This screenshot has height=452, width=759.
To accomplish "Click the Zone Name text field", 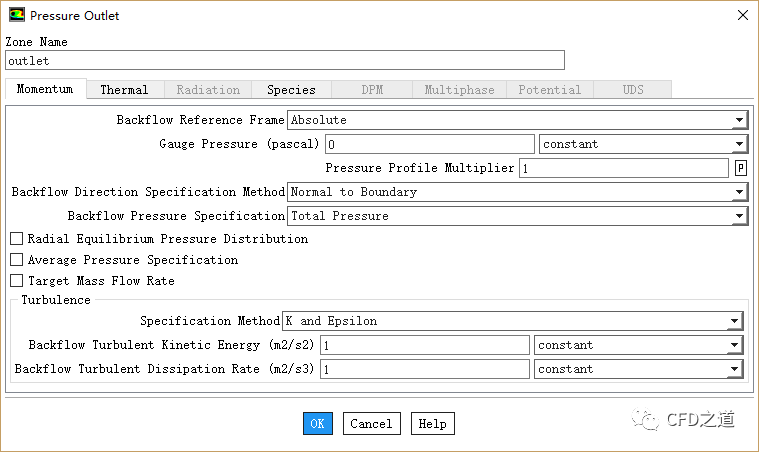I will tap(285, 61).
